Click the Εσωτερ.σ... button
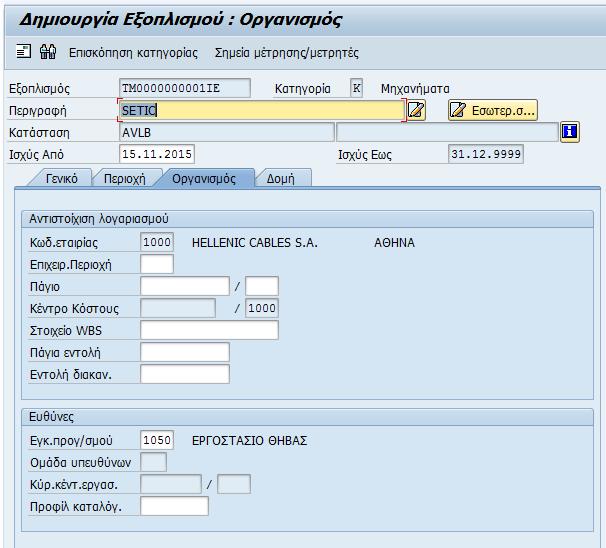 (493, 110)
